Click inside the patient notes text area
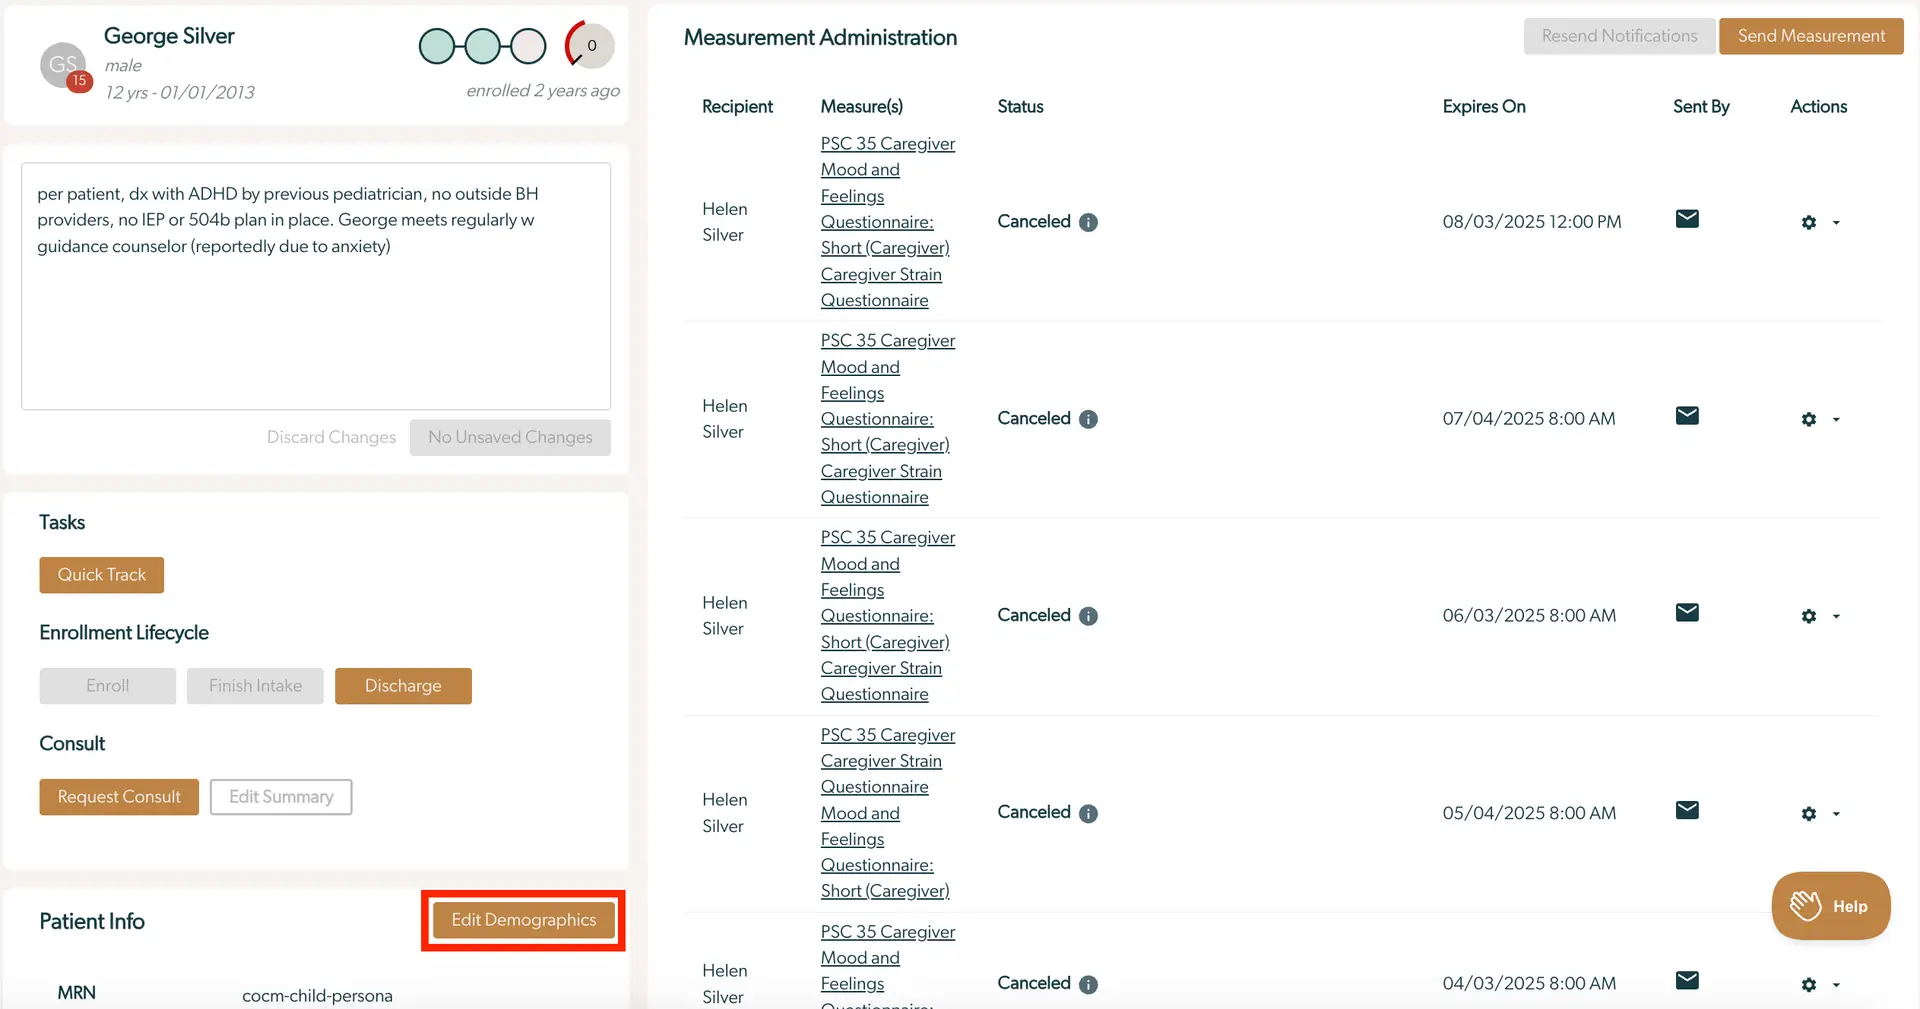Viewport: 1920px width, 1009px height. [316, 285]
